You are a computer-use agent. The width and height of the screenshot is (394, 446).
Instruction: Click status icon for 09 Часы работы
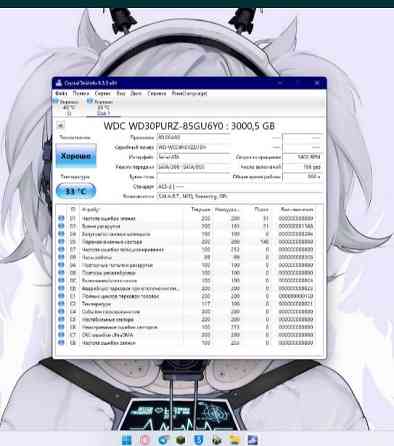click(61, 257)
